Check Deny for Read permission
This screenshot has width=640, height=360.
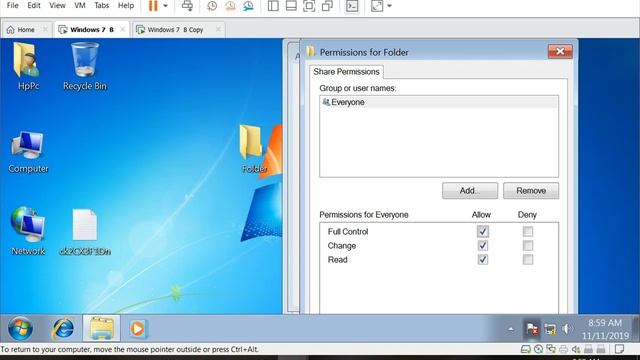pos(528,259)
